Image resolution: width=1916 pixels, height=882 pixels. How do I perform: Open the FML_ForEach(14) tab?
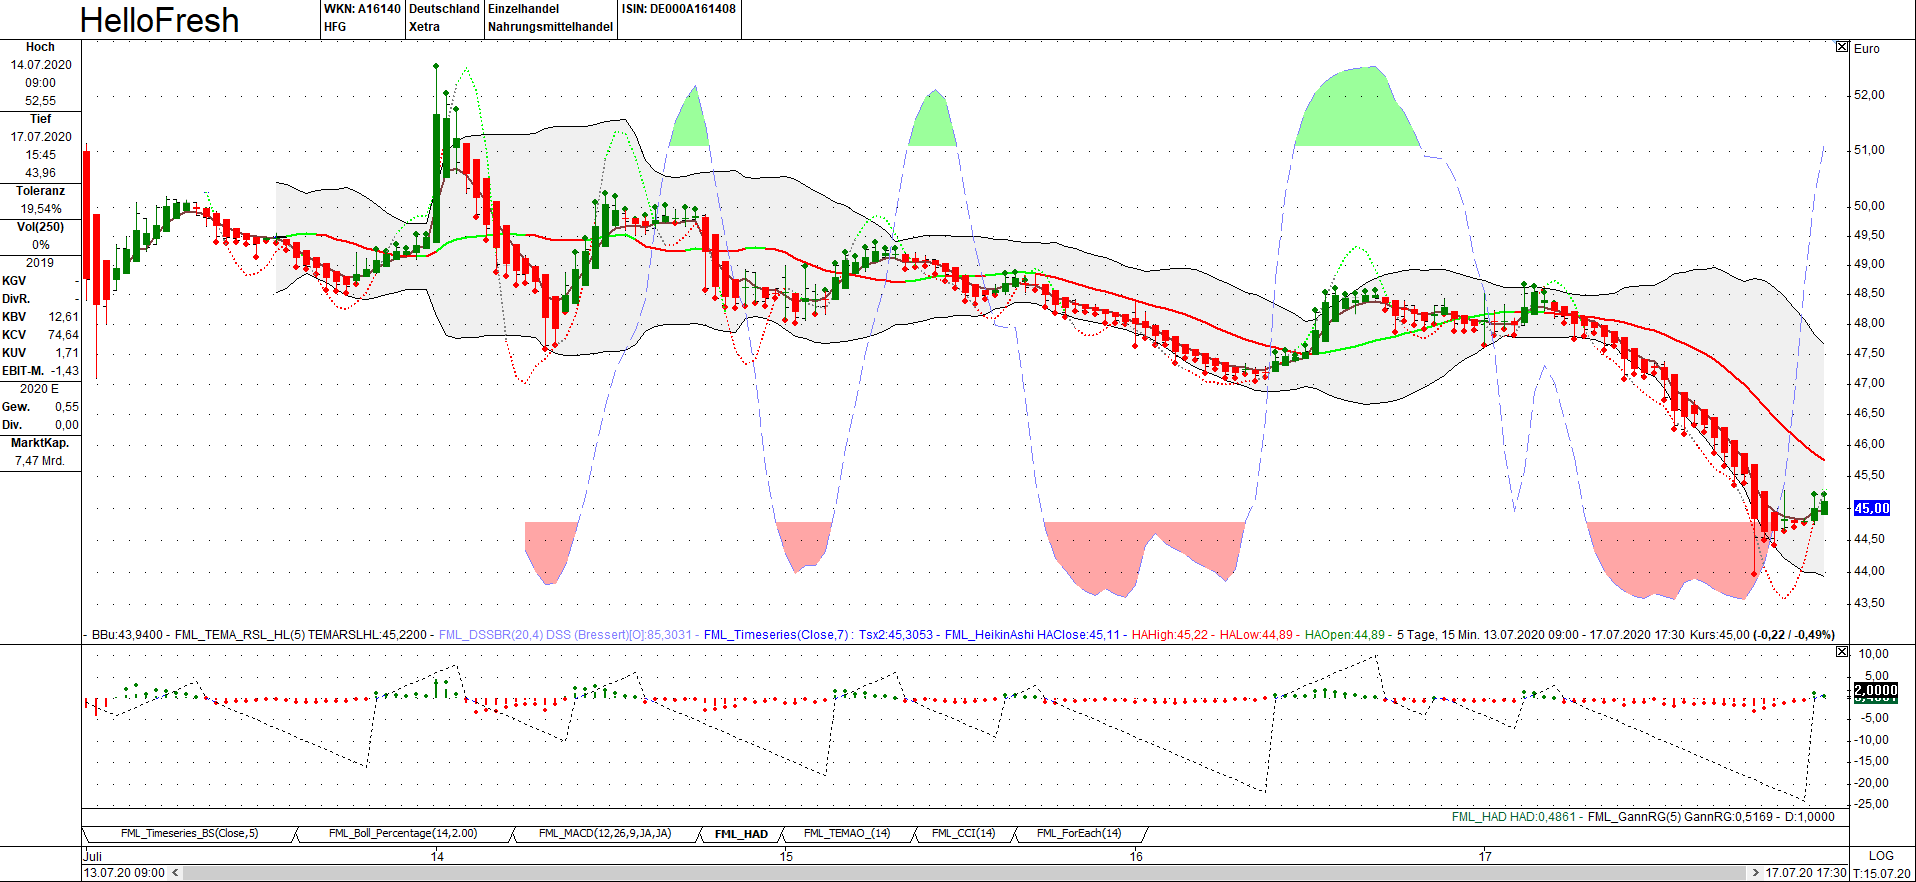[x=1079, y=833]
